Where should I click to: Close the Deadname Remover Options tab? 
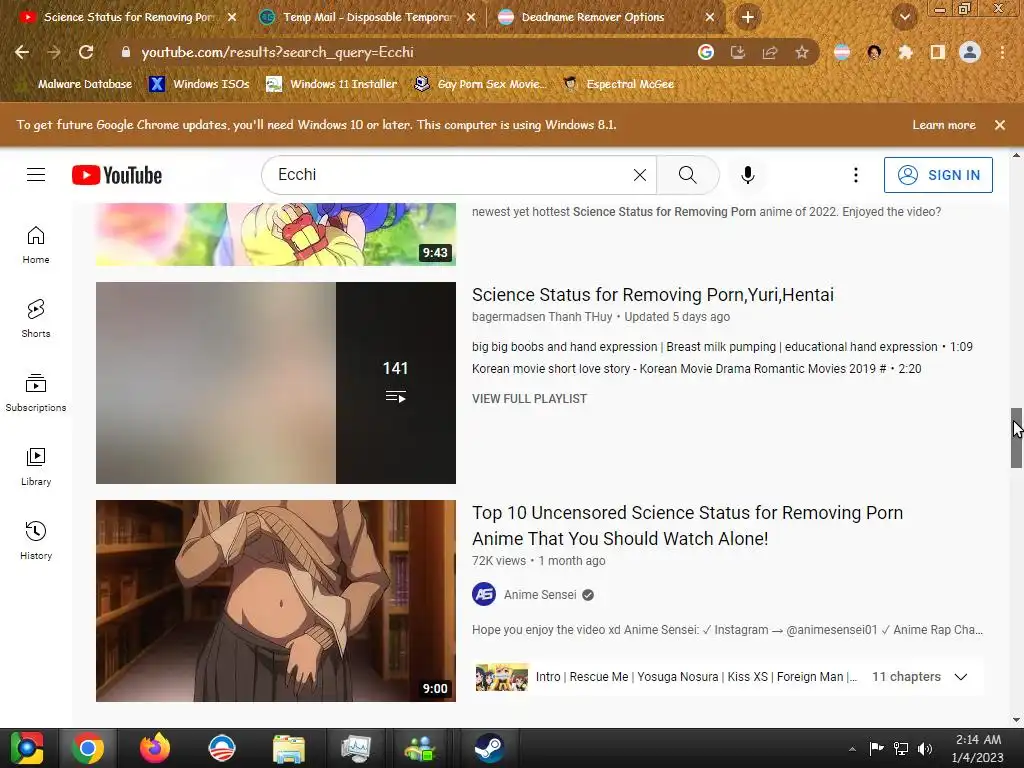(x=710, y=18)
